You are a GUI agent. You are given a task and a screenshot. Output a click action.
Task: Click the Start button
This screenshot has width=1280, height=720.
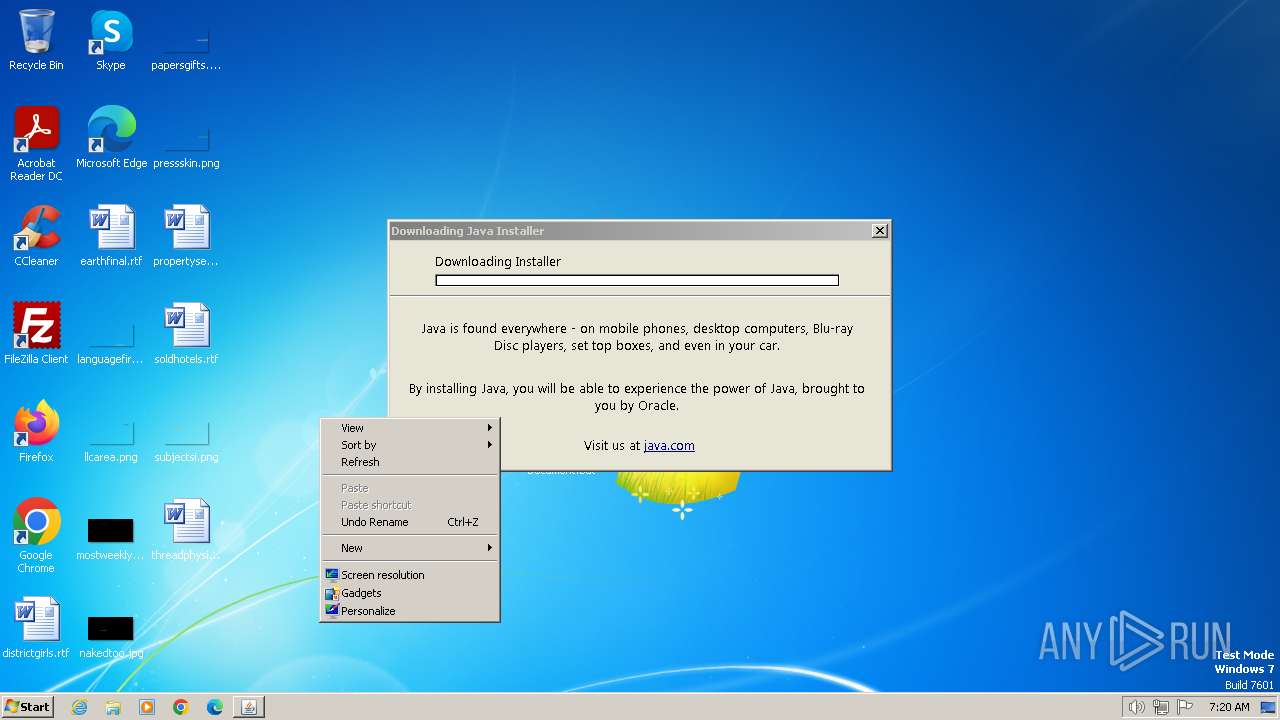point(27,707)
